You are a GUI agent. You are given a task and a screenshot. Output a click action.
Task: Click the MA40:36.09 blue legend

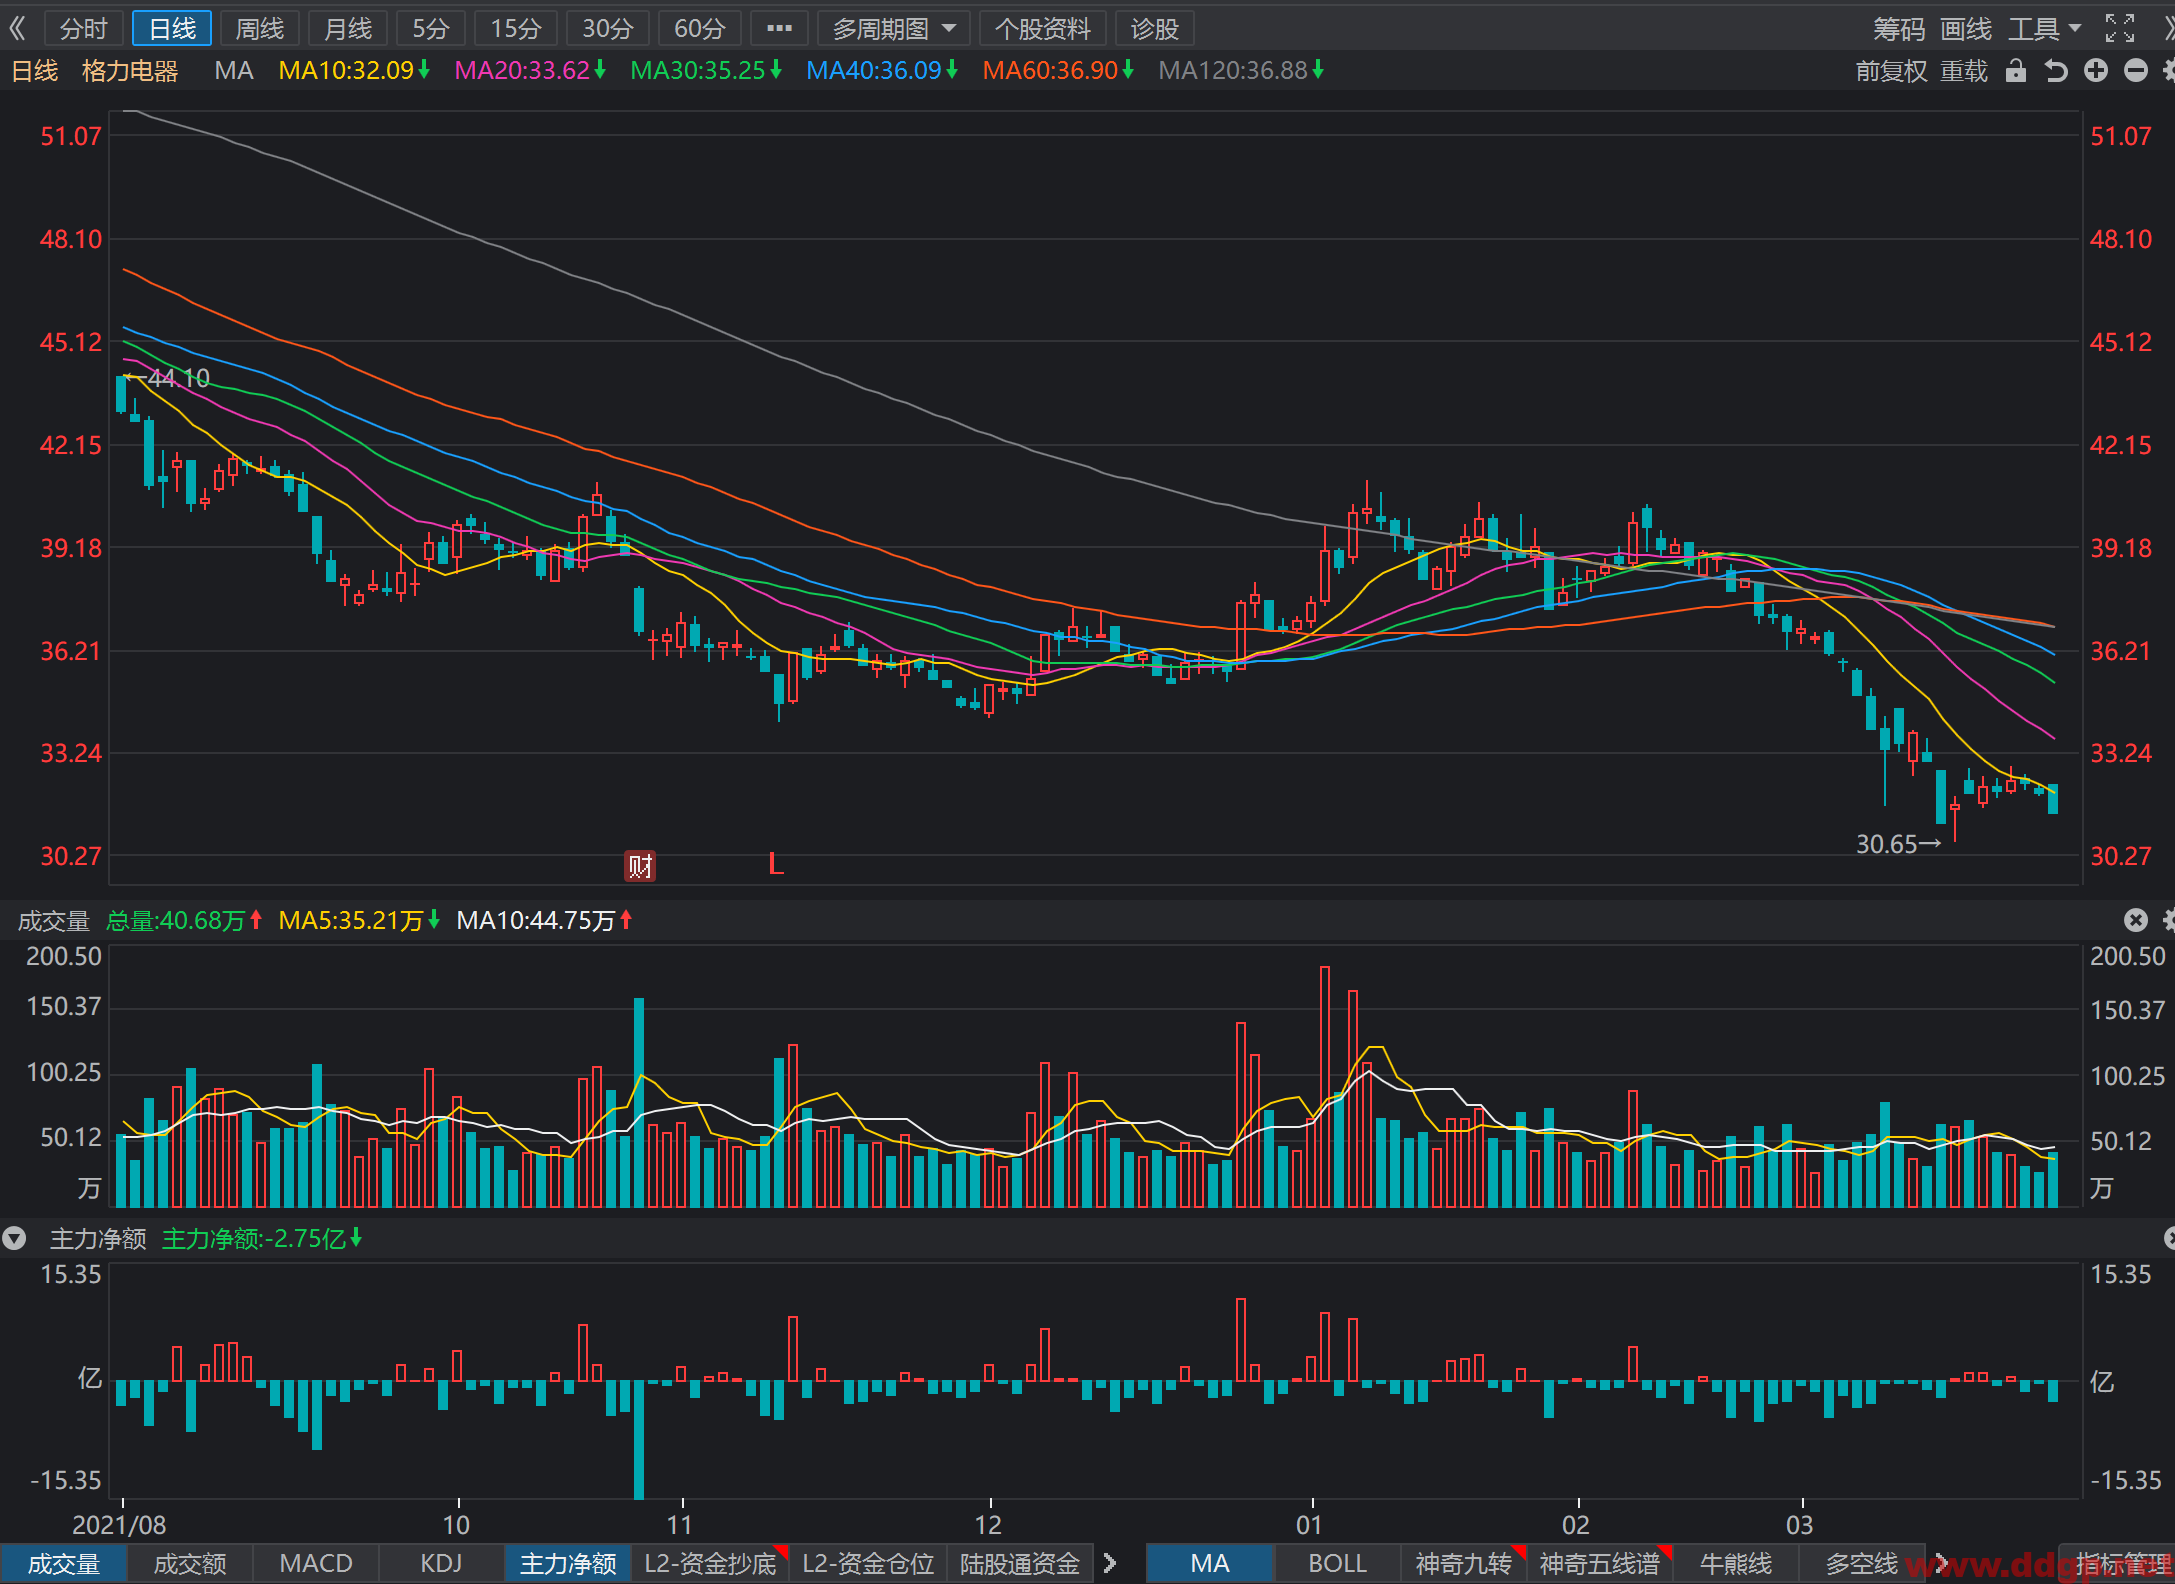pyautogui.click(x=882, y=71)
